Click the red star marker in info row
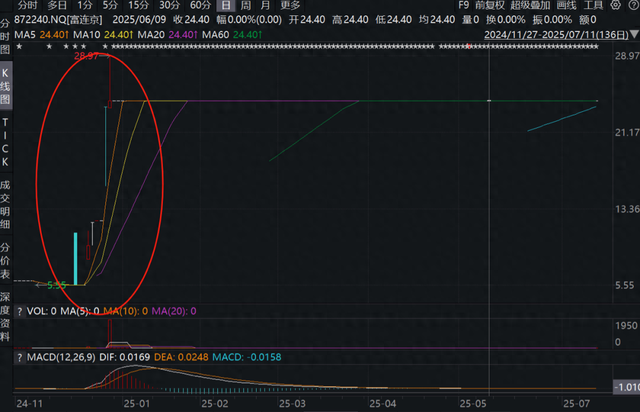 [x=469, y=47]
